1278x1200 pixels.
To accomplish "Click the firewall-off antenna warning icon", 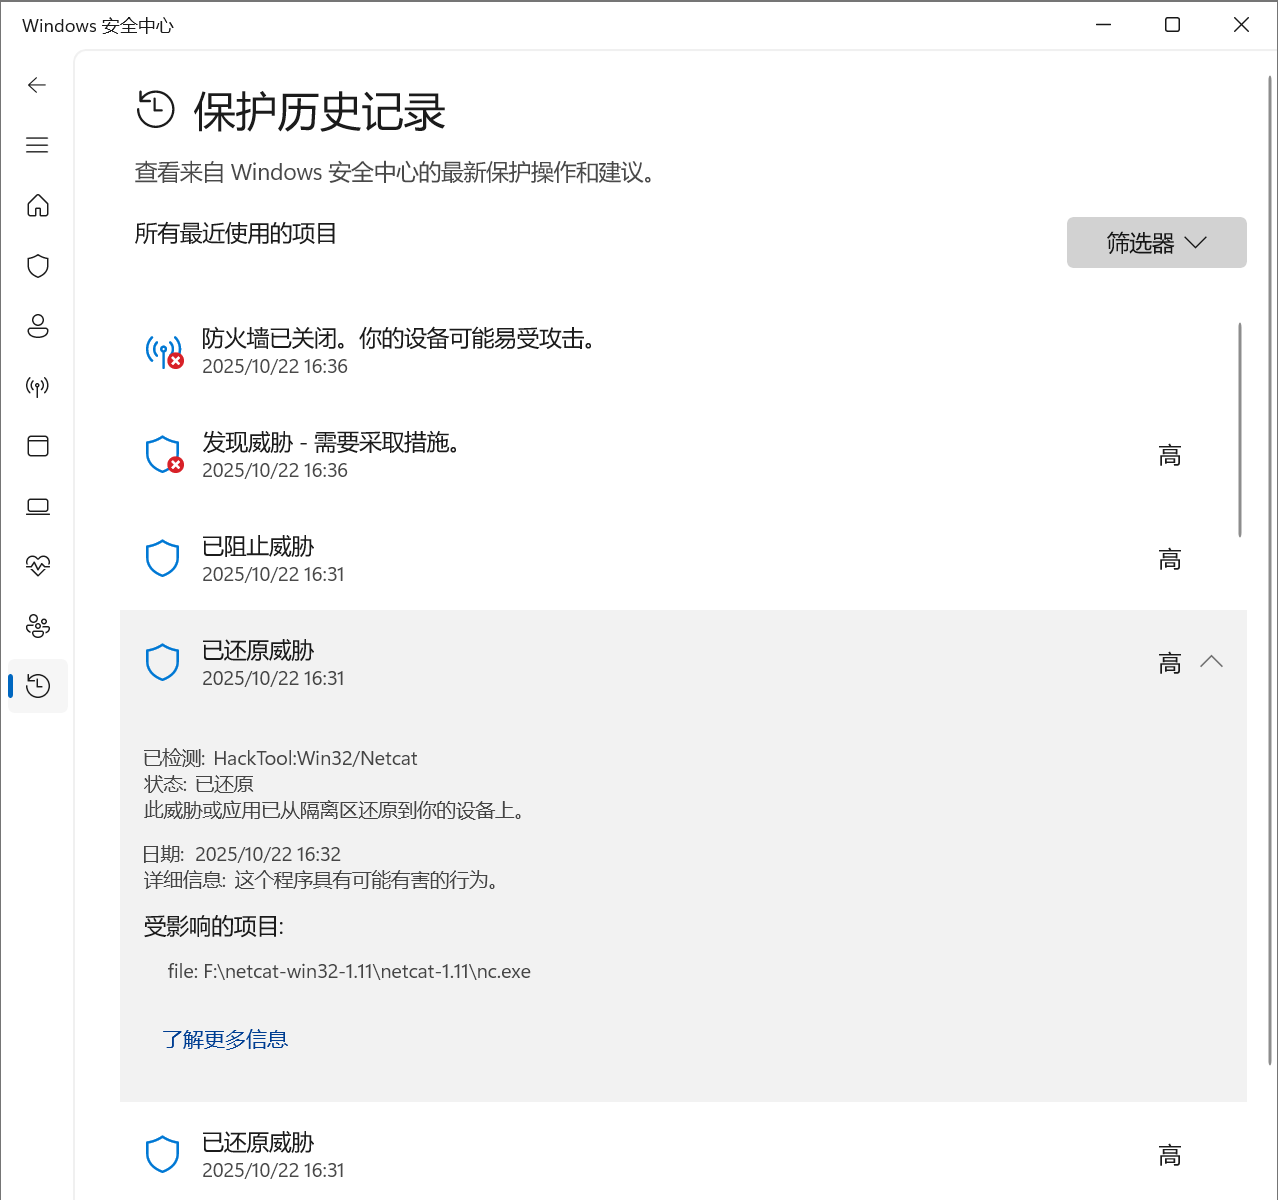I will pos(164,352).
